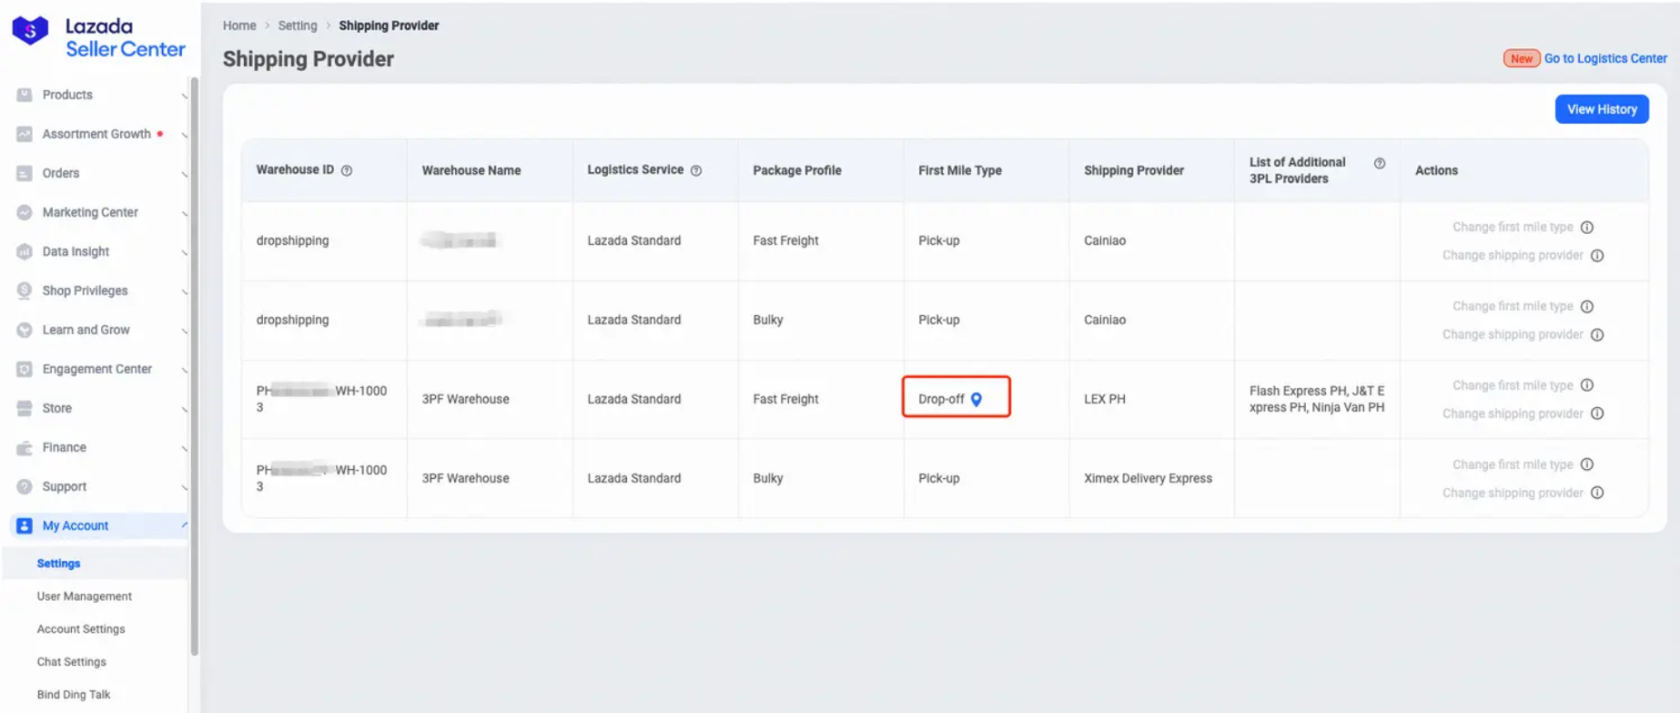This screenshot has width=1680, height=713.
Task: Expand the Learn and Grow menu chevron
Action: point(184,331)
